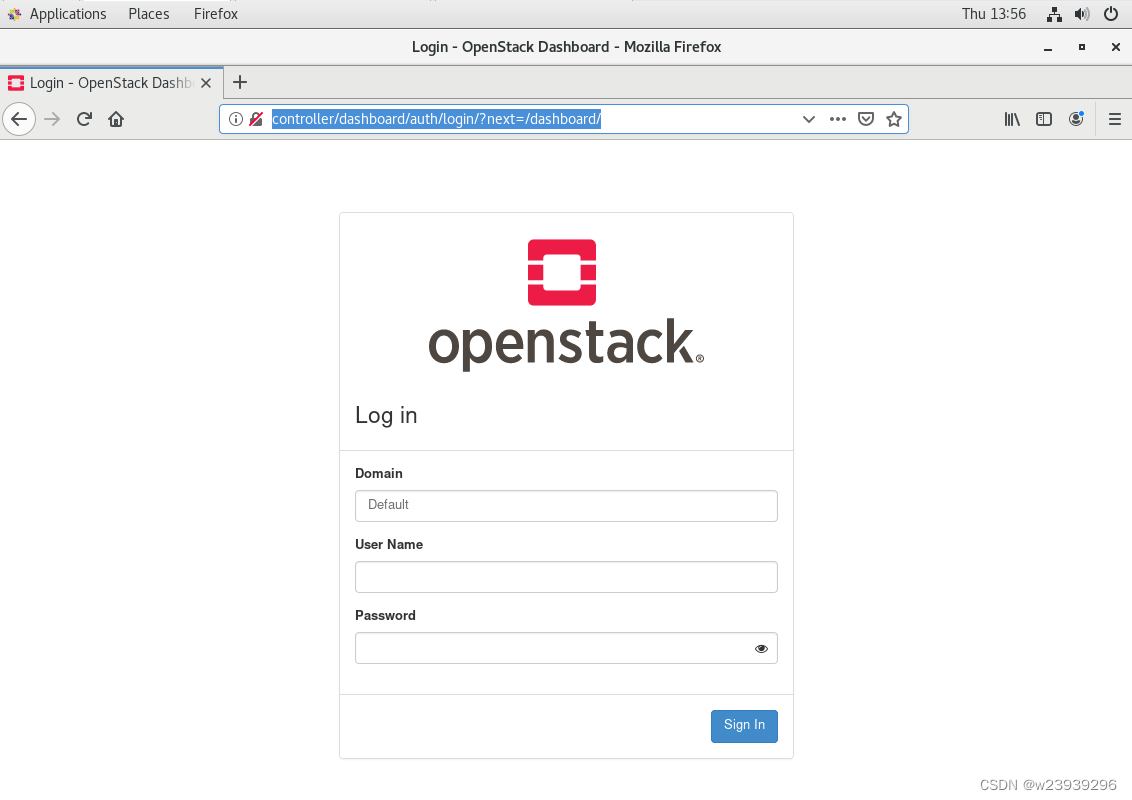Open the Firefox application menu
The width and height of the screenshot is (1132, 800).
click(1114, 118)
